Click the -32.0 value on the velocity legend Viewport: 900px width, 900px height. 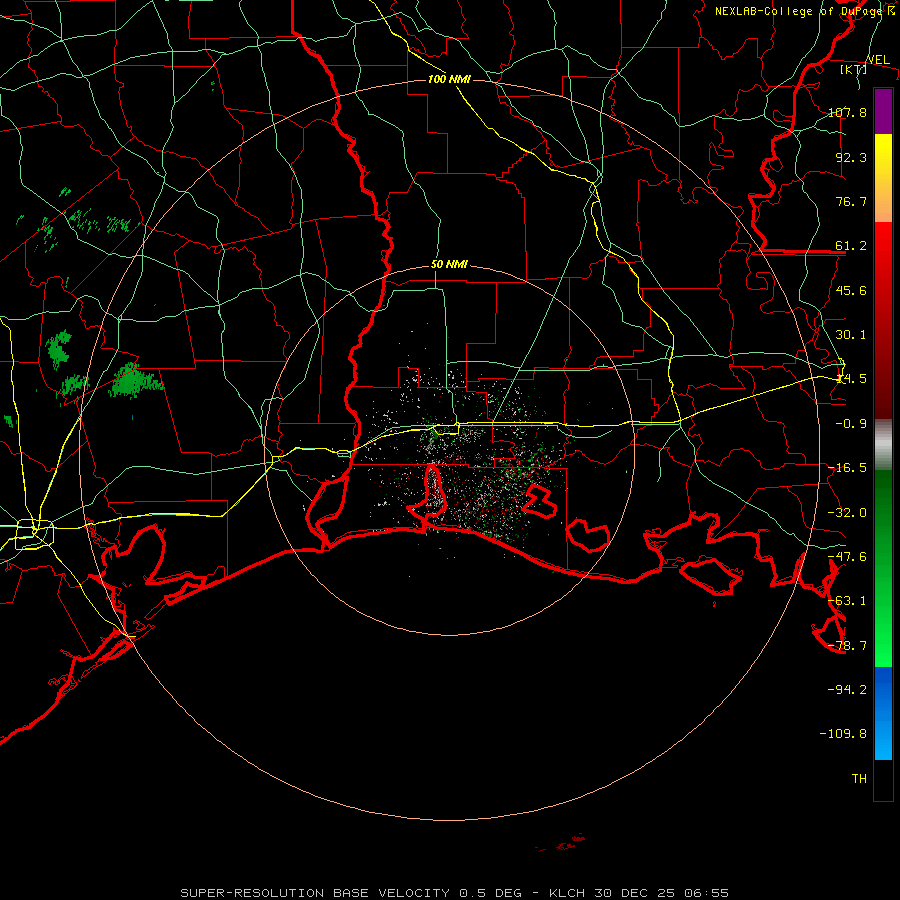tap(847, 512)
